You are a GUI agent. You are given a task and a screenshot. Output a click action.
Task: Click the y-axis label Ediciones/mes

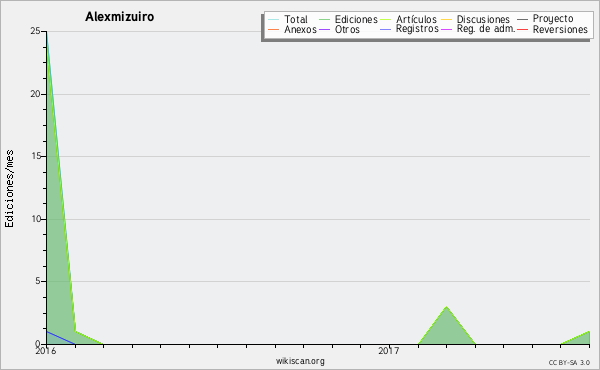click(9, 189)
